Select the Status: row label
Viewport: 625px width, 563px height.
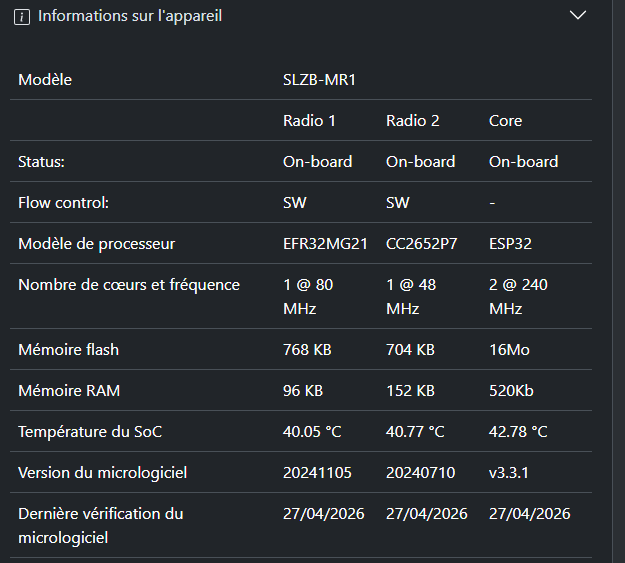point(41,161)
